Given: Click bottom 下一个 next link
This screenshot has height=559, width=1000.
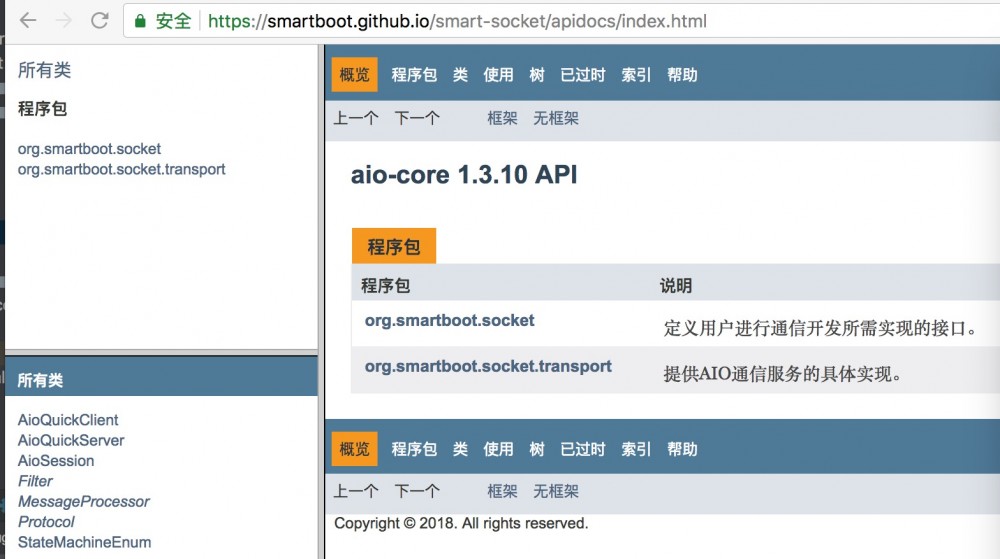Looking at the screenshot, I should point(417,491).
